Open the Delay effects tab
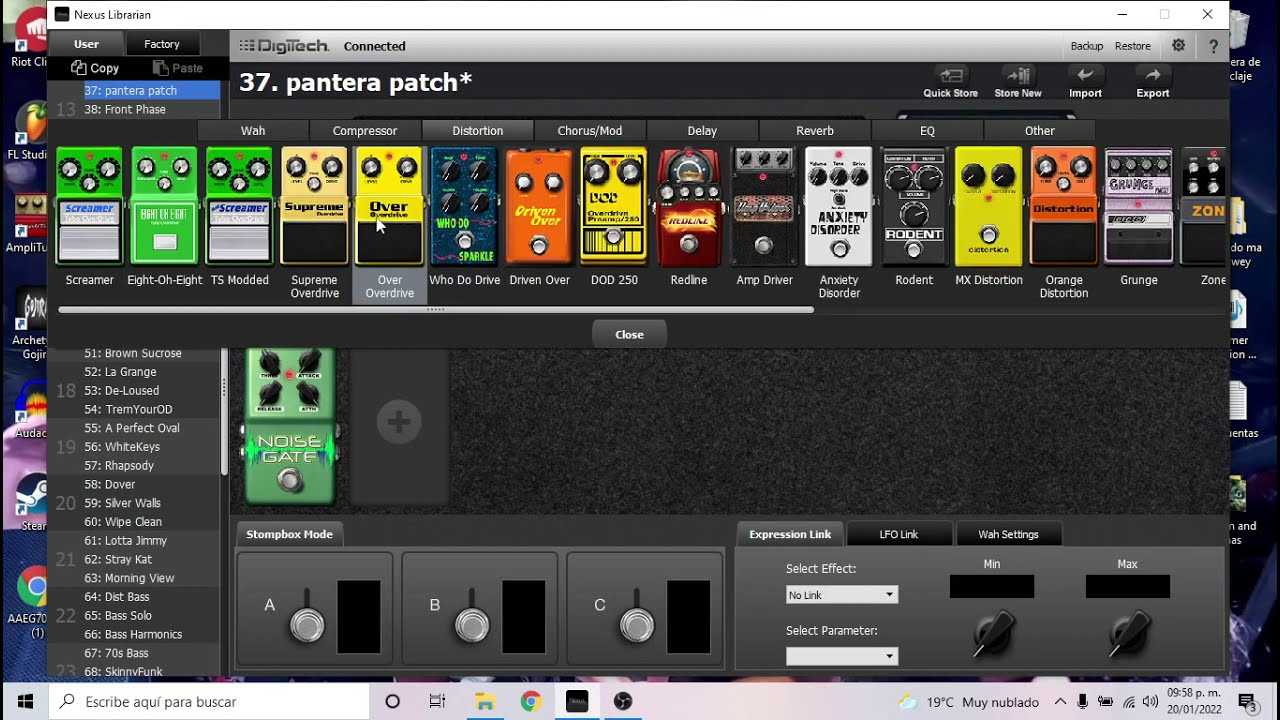1280x720 pixels. (x=702, y=130)
